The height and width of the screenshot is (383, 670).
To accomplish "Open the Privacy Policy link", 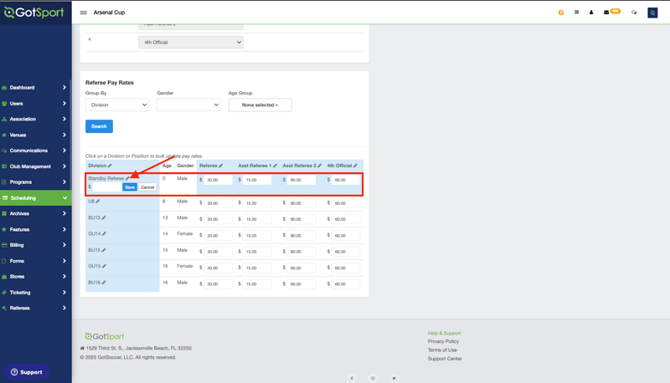I will point(443,341).
